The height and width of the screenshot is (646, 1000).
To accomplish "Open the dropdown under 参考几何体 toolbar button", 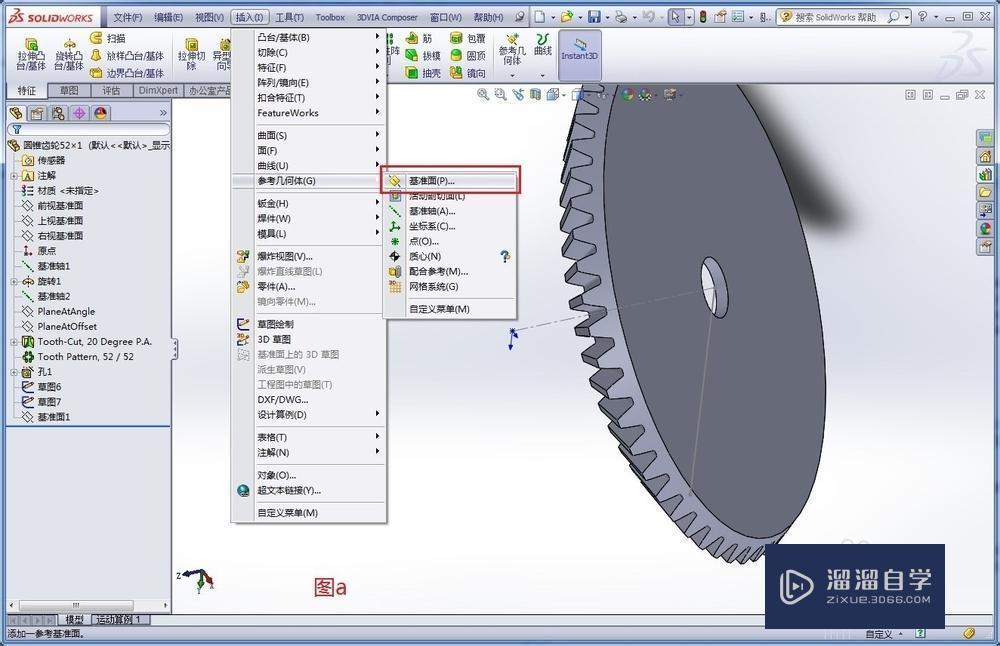I will [x=512, y=75].
